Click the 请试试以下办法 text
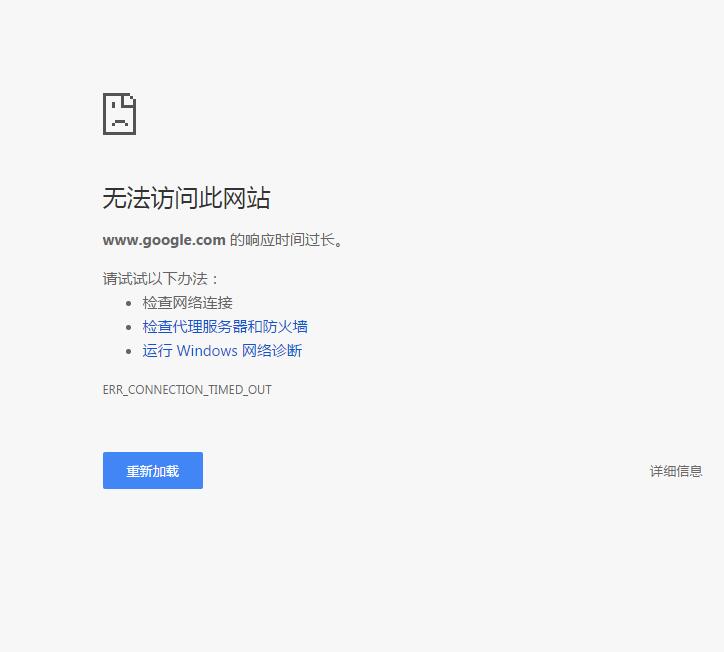Image resolution: width=724 pixels, height=652 pixels. click(160, 279)
